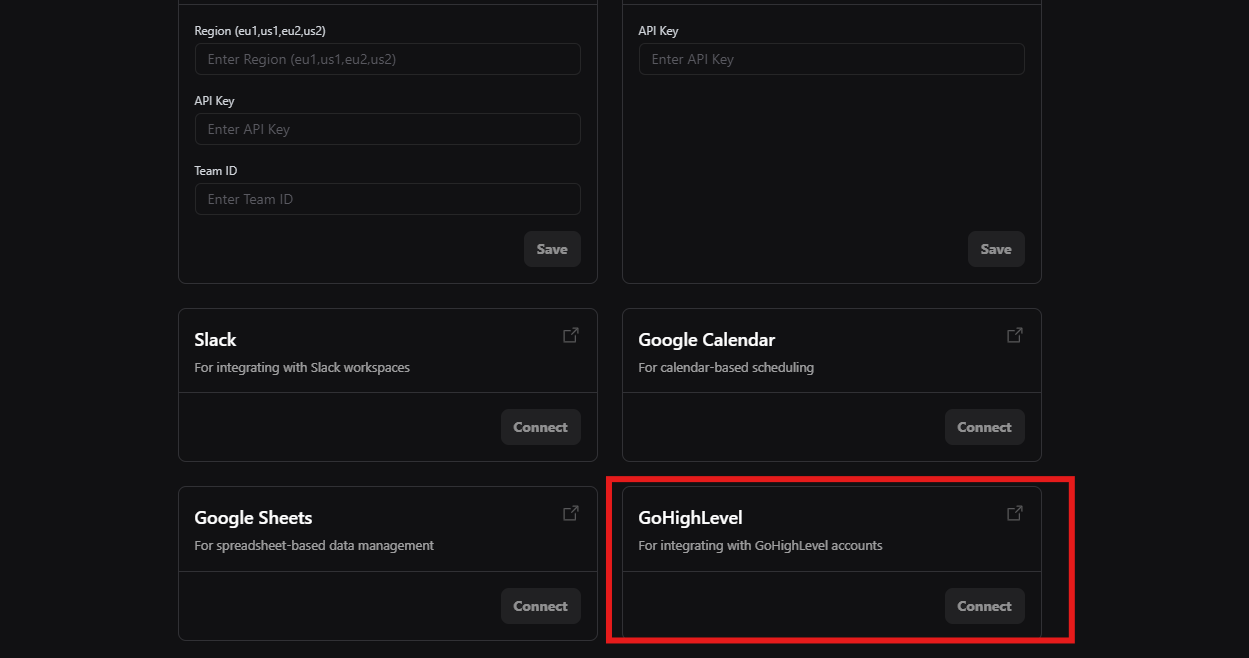
Task: Click the Google Calendar card title
Action: tap(706, 340)
